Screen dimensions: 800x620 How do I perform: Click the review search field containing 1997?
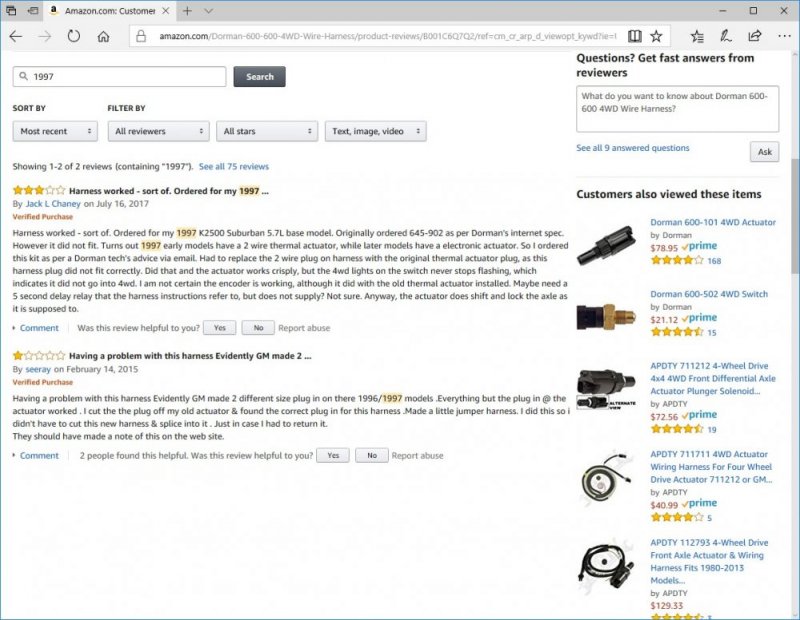(x=119, y=77)
